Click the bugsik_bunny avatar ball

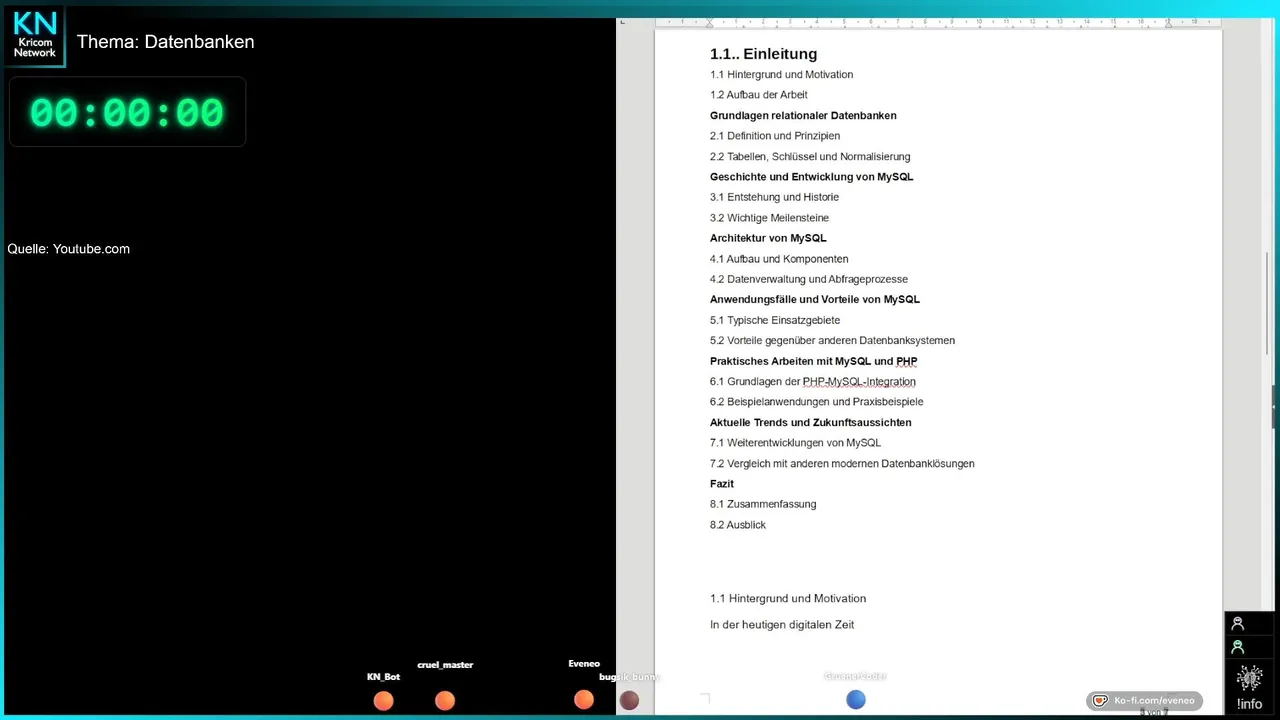click(629, 701)
